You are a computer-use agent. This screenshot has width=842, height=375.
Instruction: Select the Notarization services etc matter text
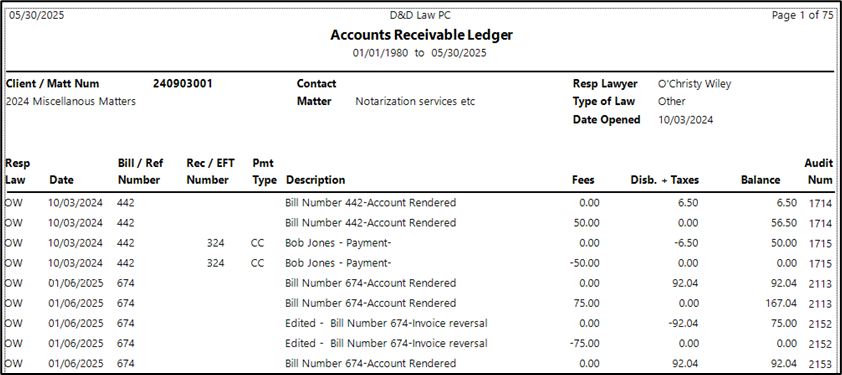click(x=415, y=102)
